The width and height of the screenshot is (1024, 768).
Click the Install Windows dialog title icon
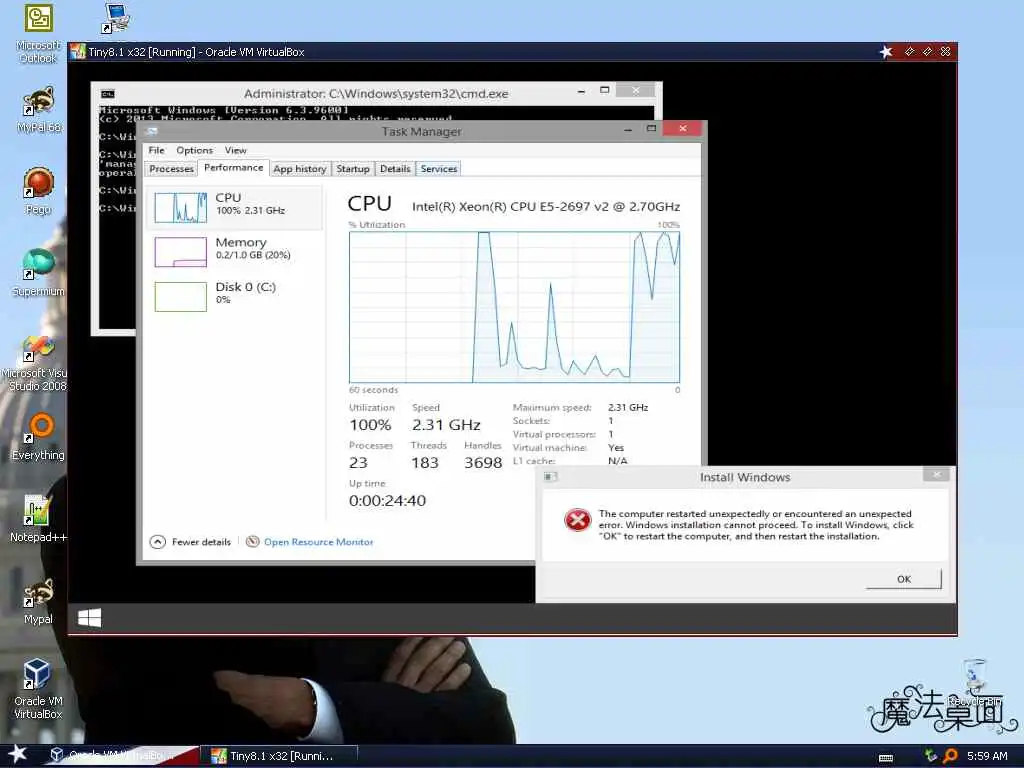pos(550,477)
